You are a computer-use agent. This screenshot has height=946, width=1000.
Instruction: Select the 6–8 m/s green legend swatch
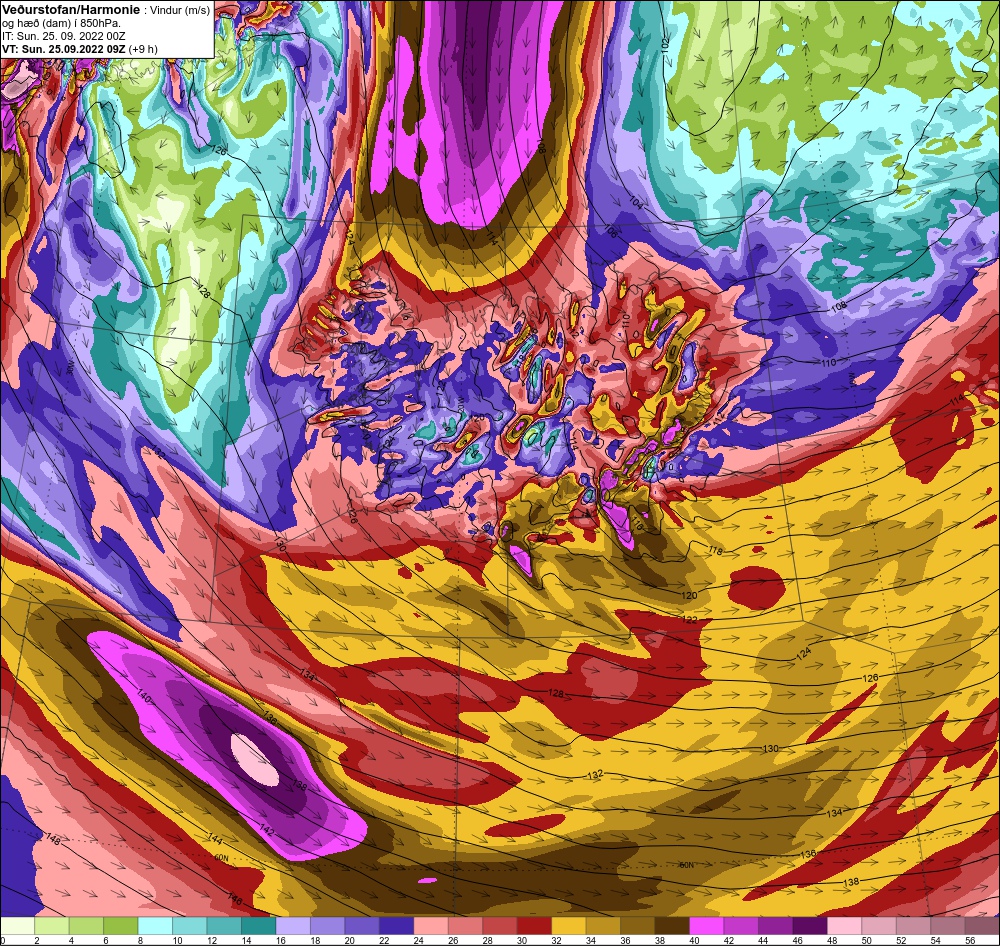point(121,926)
